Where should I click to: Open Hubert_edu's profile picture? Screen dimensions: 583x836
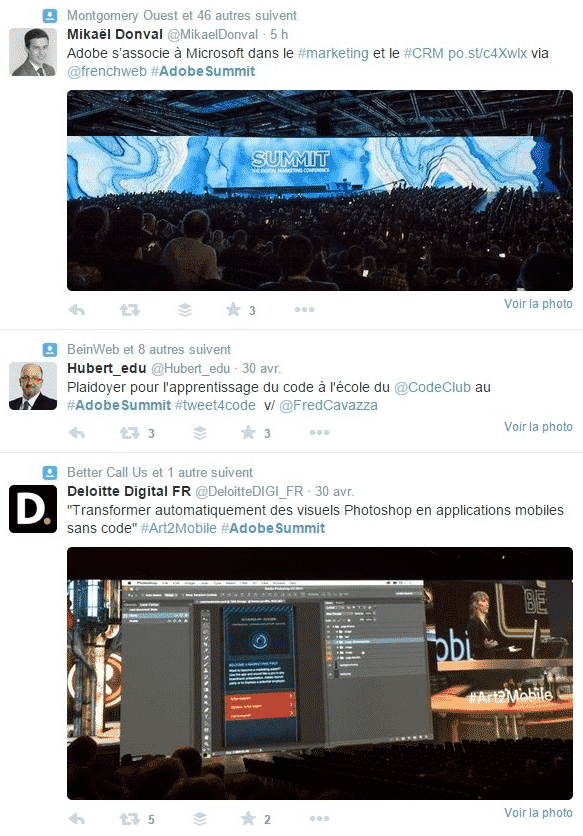click(33, 386)
